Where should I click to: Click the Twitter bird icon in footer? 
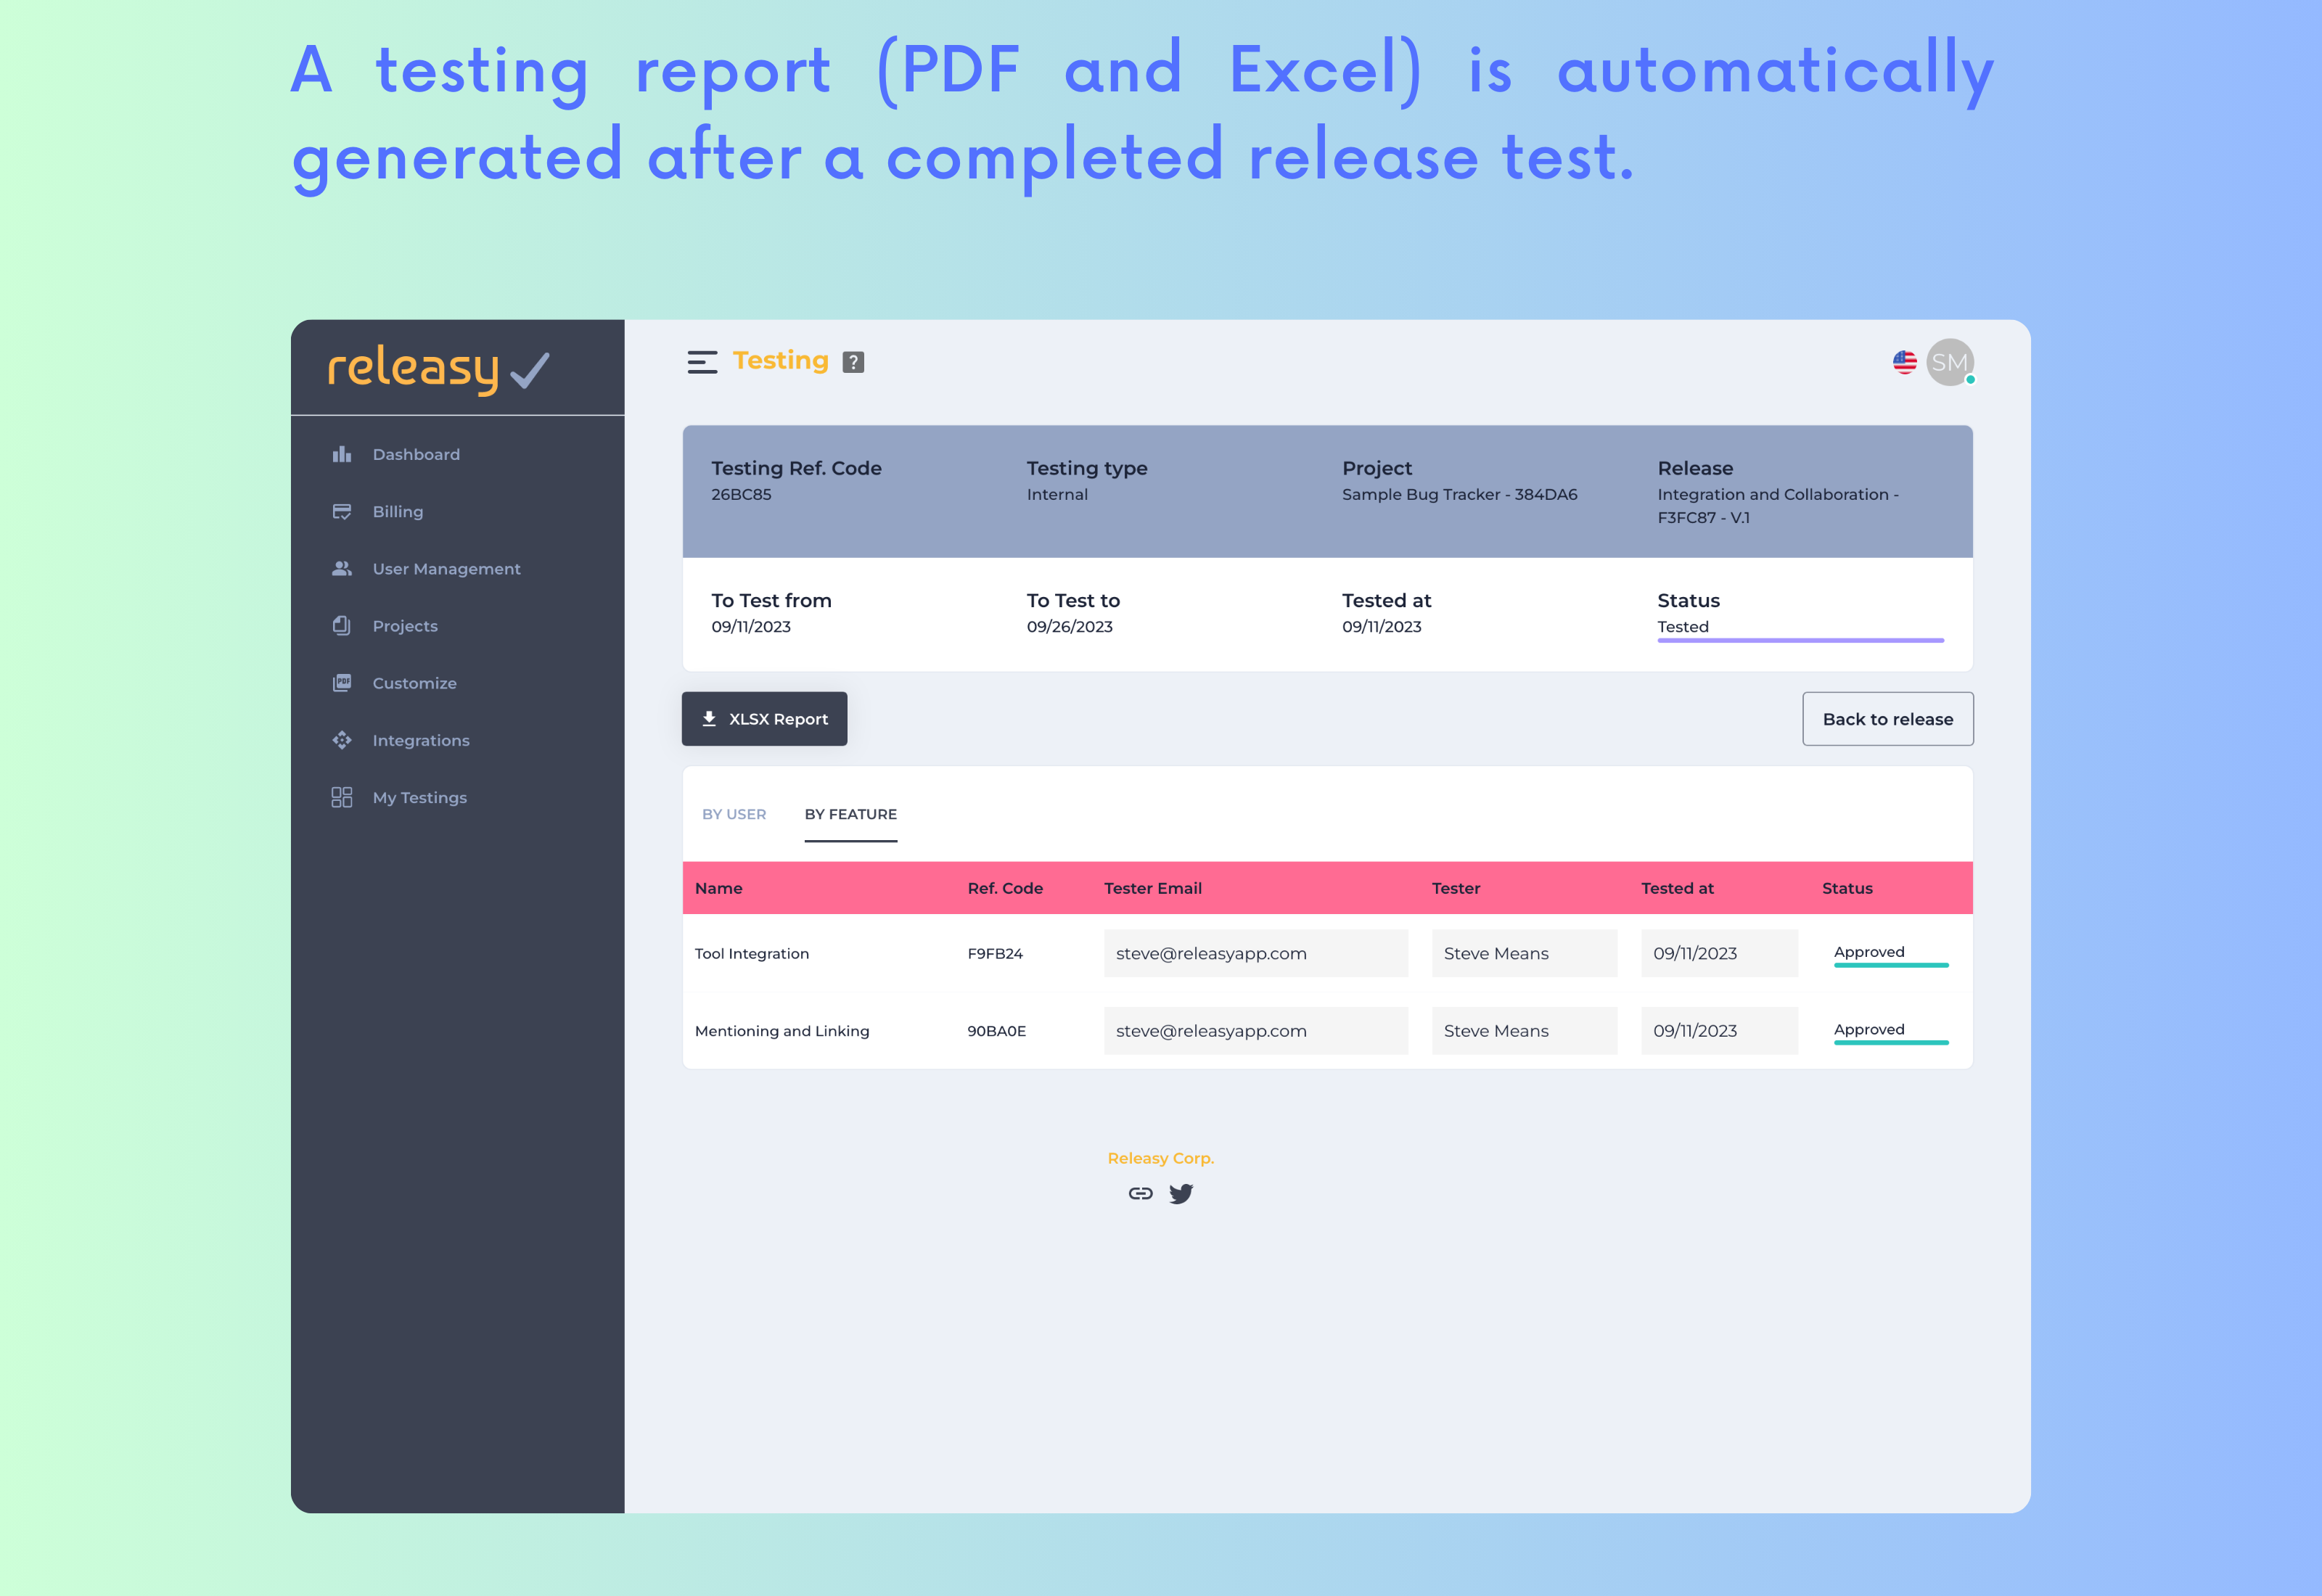1181,1193
